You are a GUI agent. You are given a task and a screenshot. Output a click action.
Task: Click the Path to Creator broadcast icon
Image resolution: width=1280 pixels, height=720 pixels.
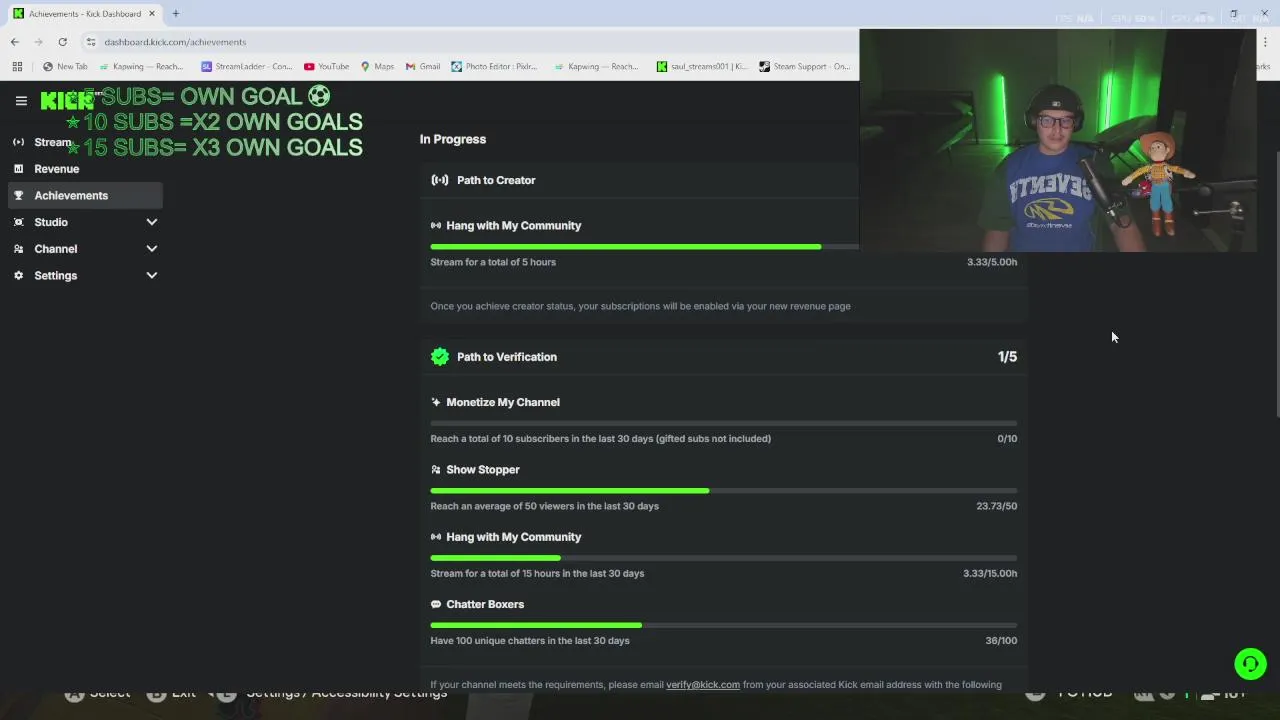(440, 180)
